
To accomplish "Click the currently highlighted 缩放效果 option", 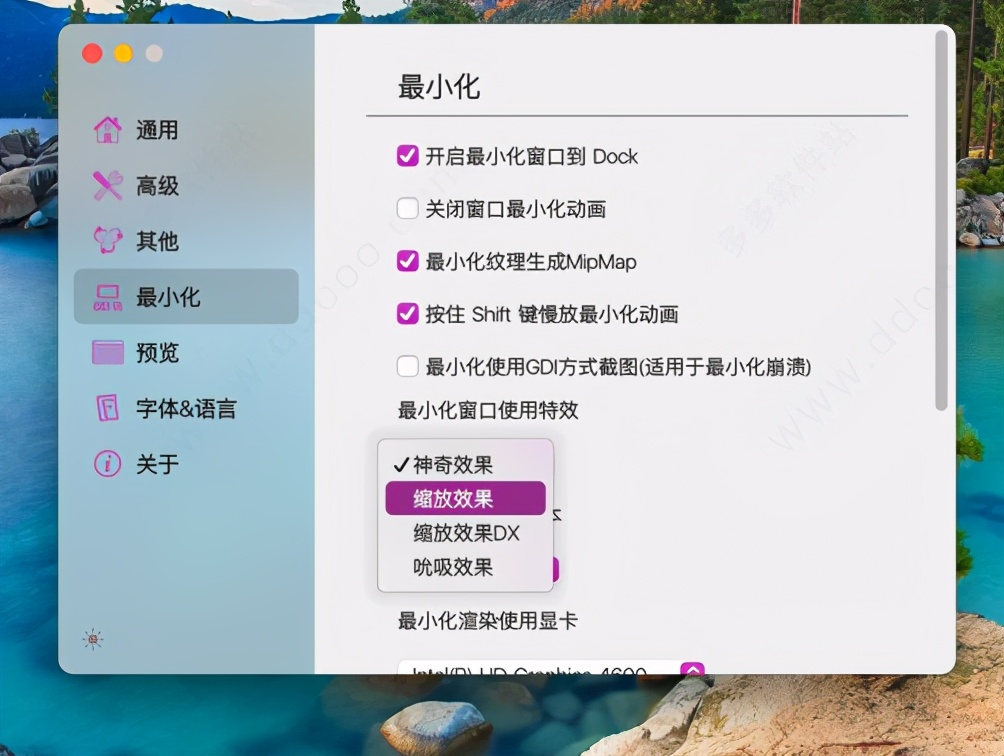I will (464, 498).
